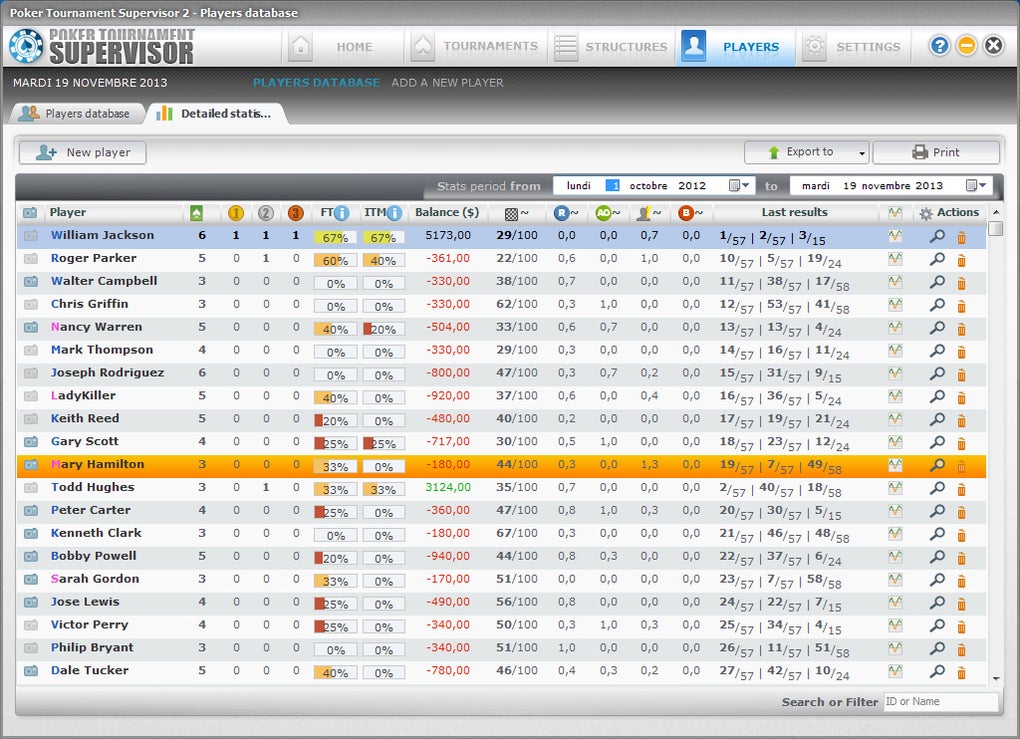Go to the Tournaments section
Viewport: 1020px width, 739px height.
[x=476, y=46]
